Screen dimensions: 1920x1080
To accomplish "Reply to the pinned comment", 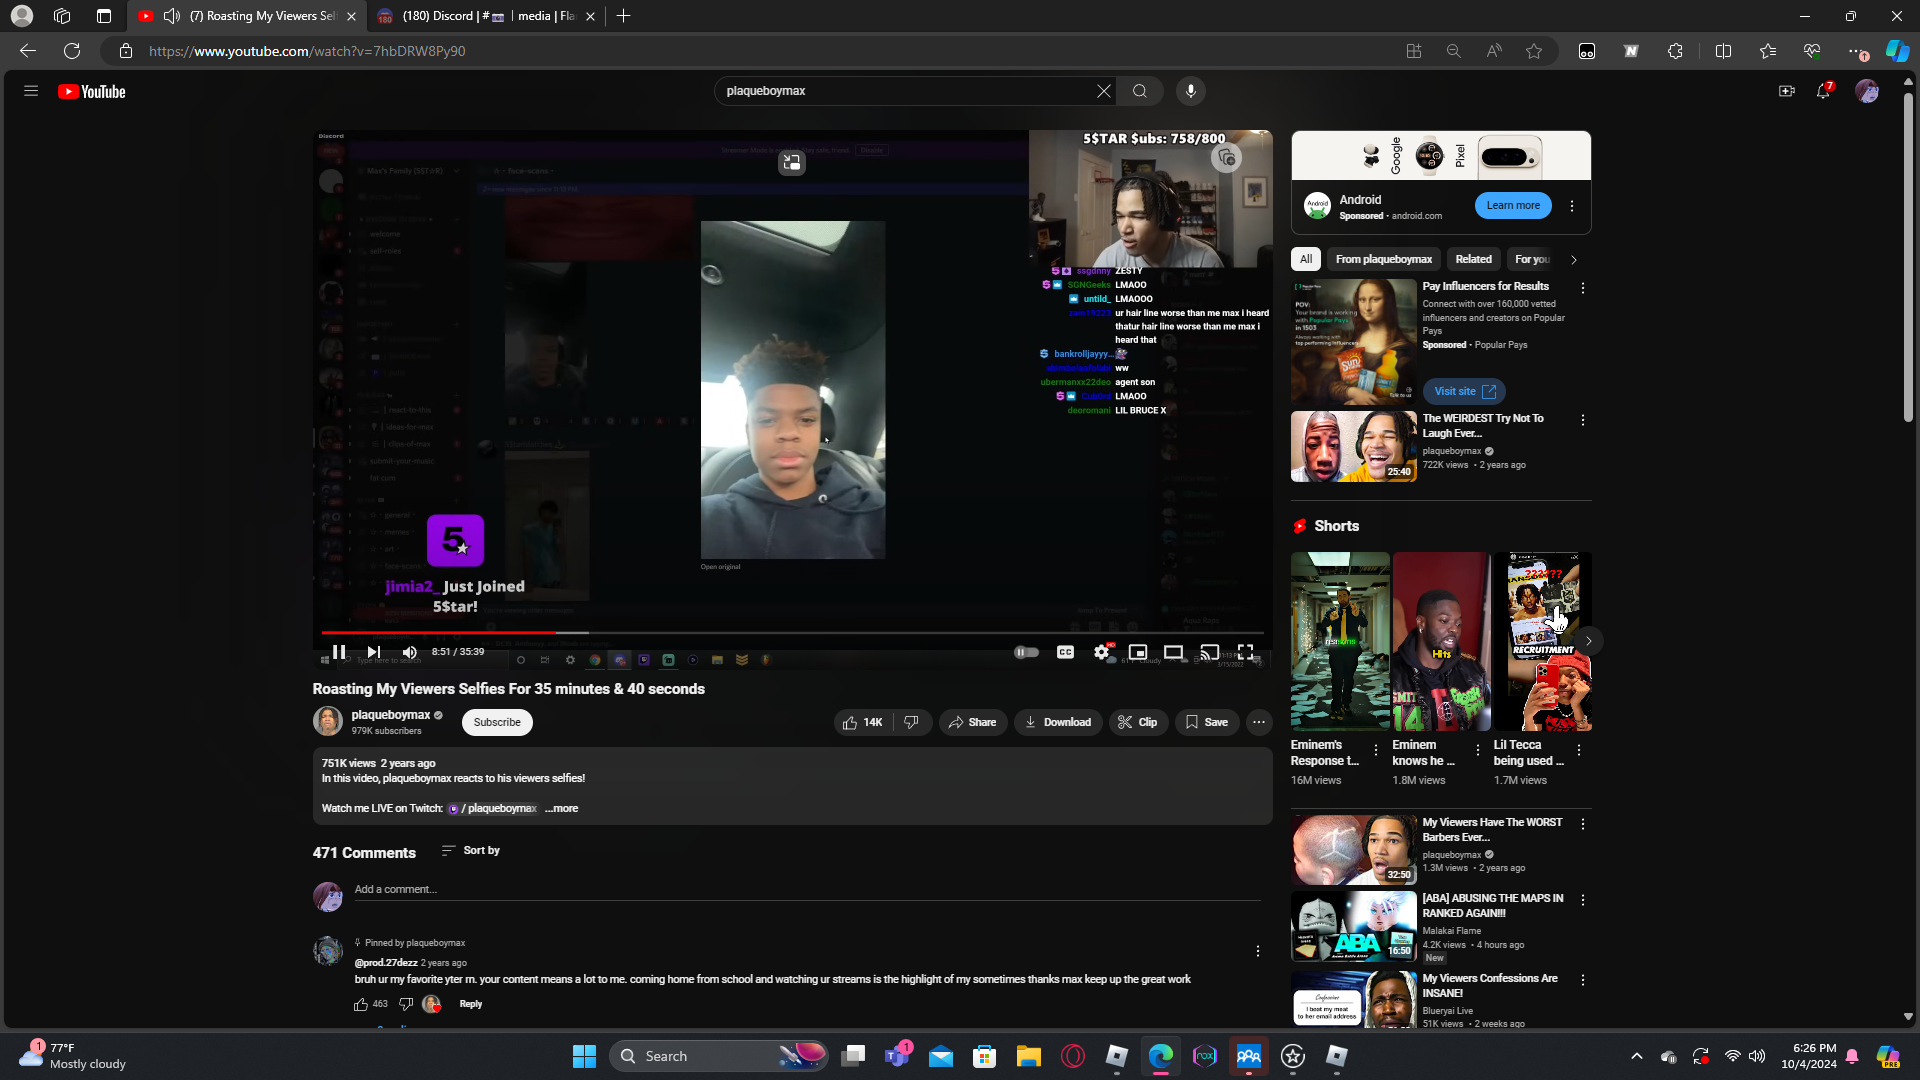I will tap(470, 1004).
